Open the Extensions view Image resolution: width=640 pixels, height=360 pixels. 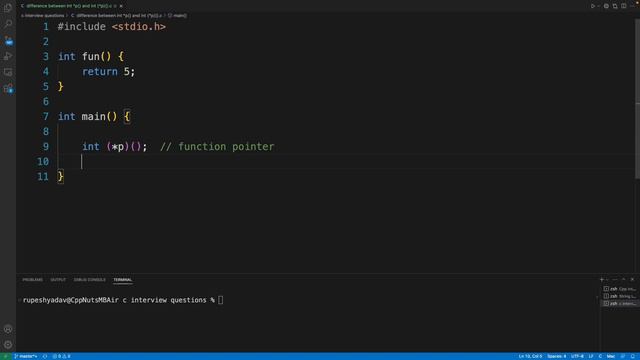pos(8,89)
